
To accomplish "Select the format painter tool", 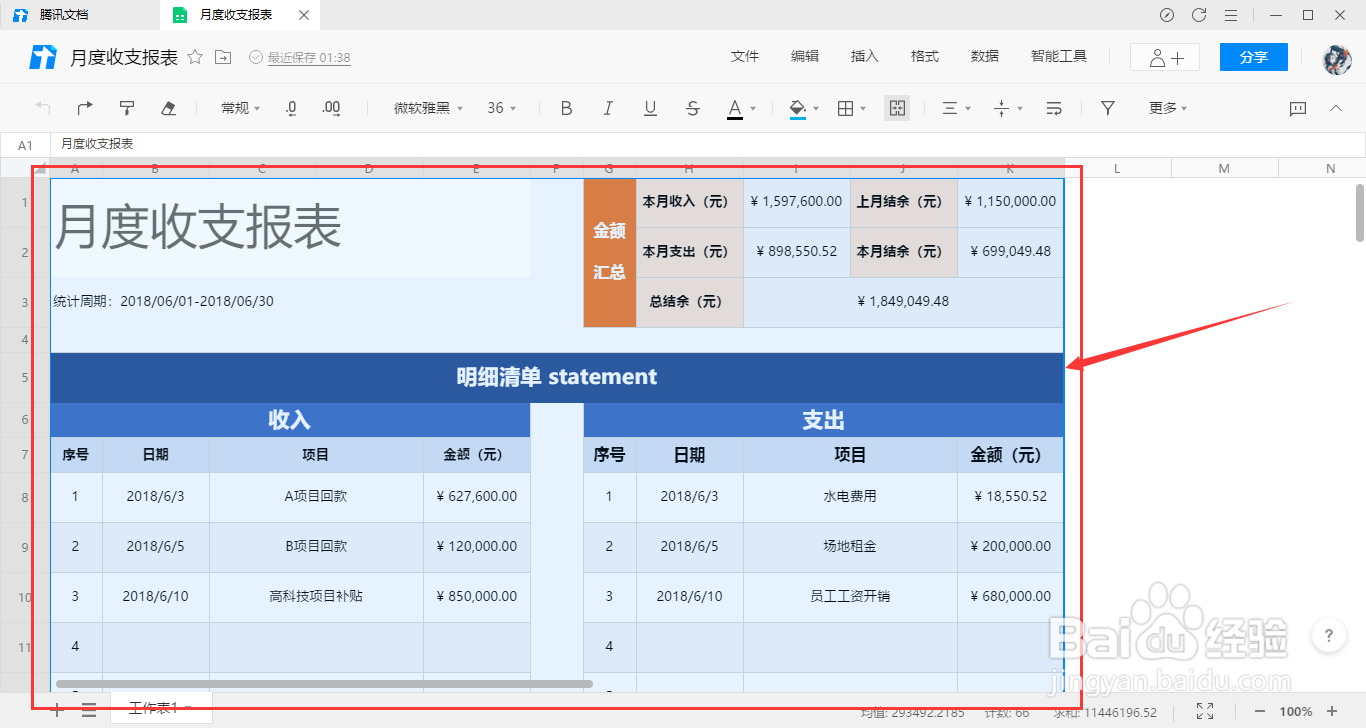I will point(127,108).
